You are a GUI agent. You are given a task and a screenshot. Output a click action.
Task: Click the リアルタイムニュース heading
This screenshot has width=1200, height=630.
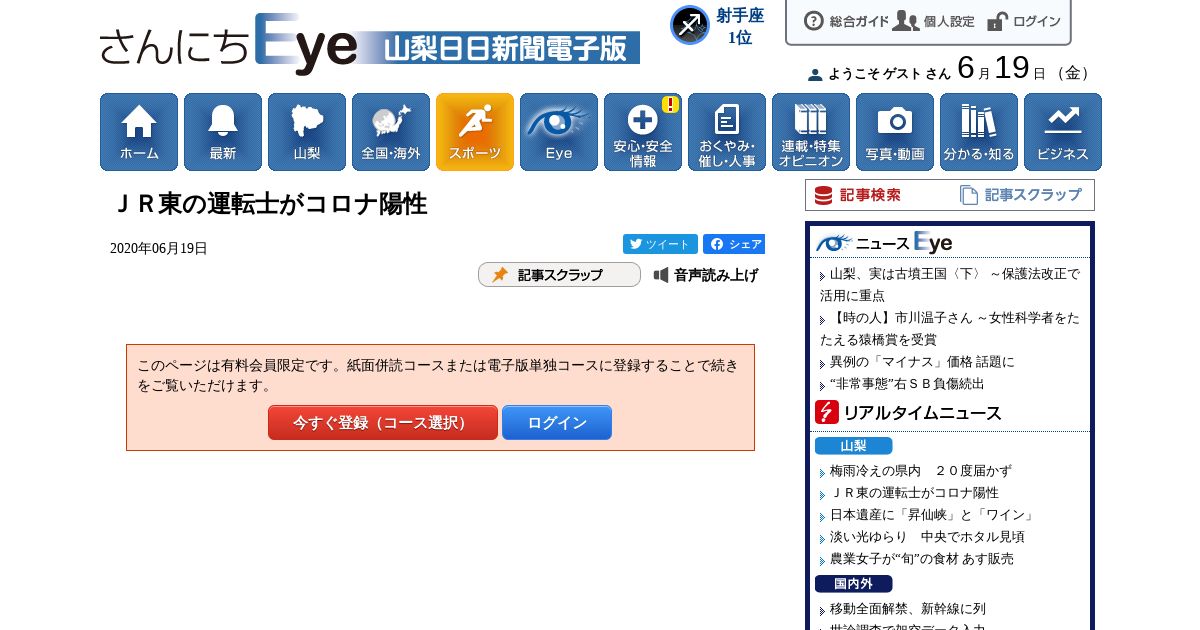[908, 412]
